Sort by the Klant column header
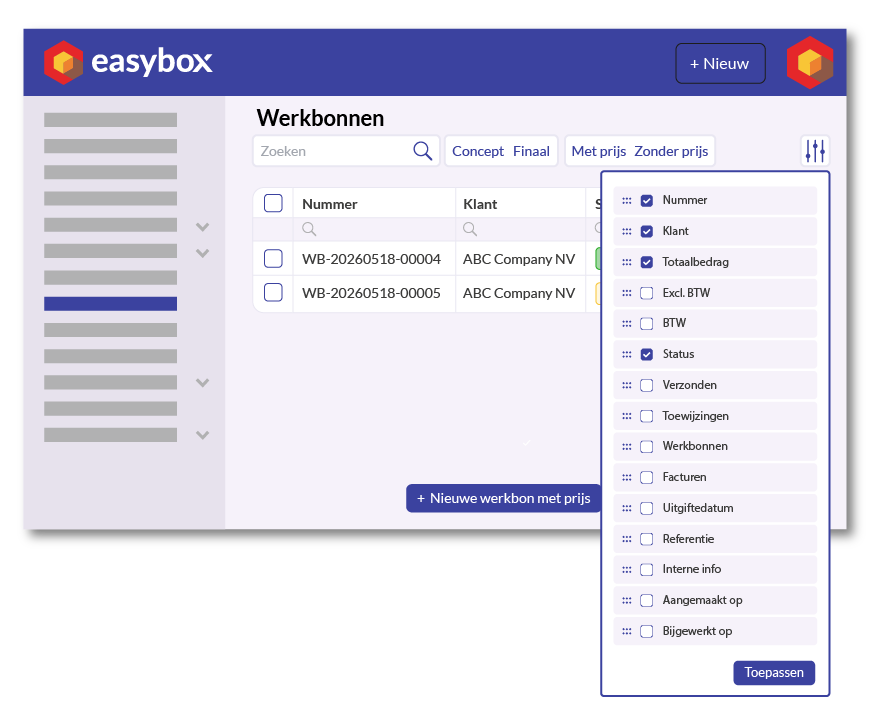Image resolution: width=880 pixels, height=720 pixels. (480, 204)
